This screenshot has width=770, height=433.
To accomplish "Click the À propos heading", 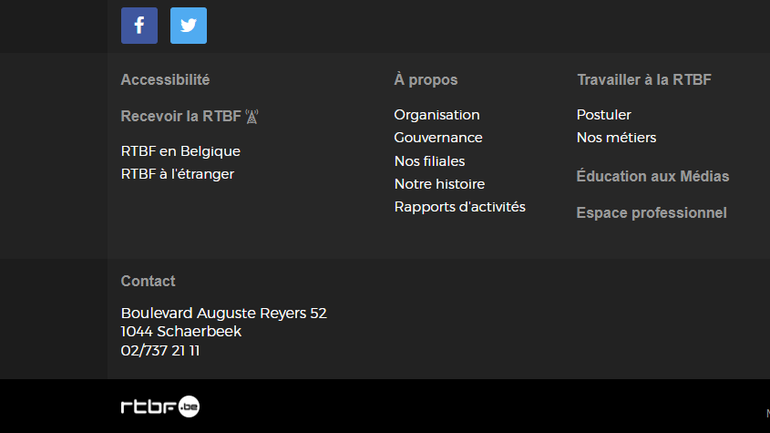I will click(425, 80).
